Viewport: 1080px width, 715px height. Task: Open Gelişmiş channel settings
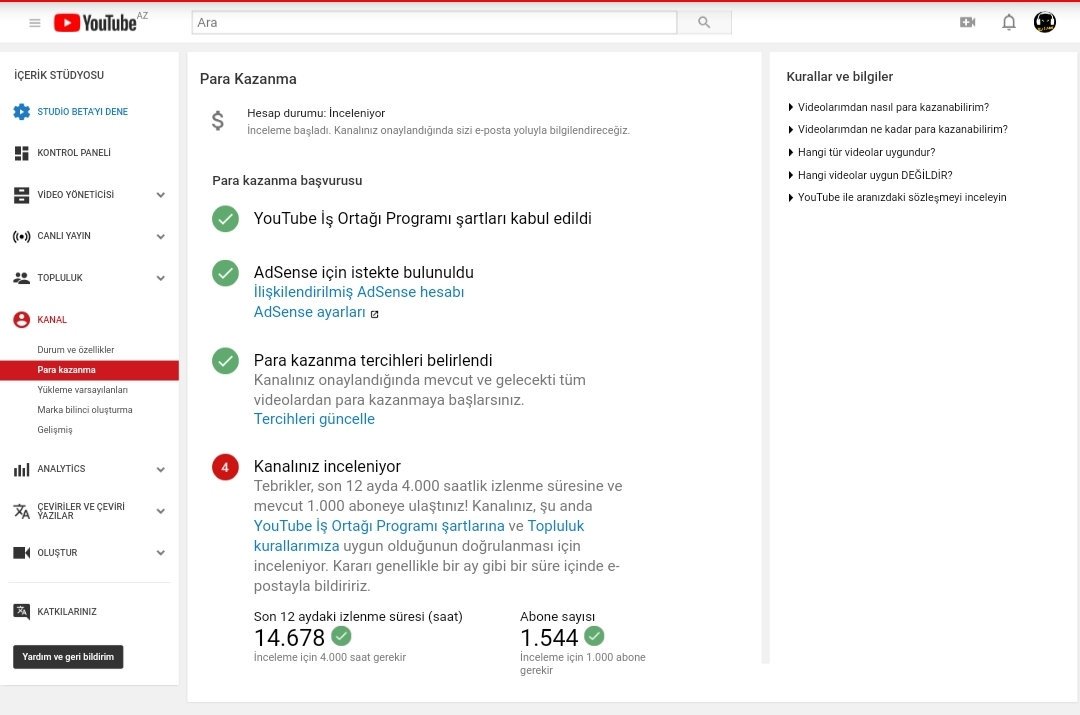click(54, 430)
